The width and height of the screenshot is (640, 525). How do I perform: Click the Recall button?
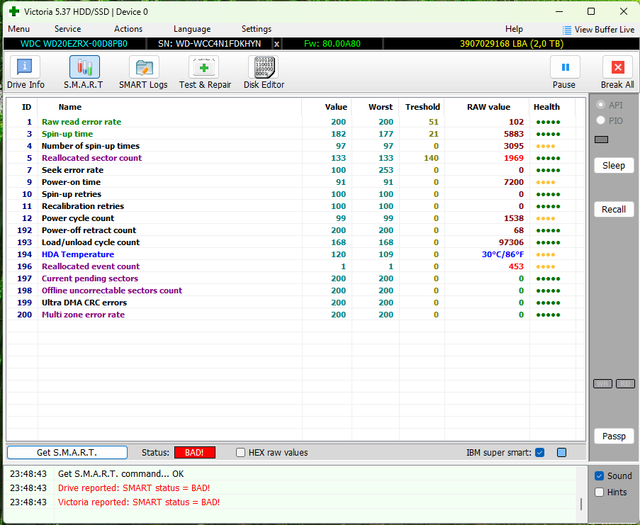click(613, 209)
